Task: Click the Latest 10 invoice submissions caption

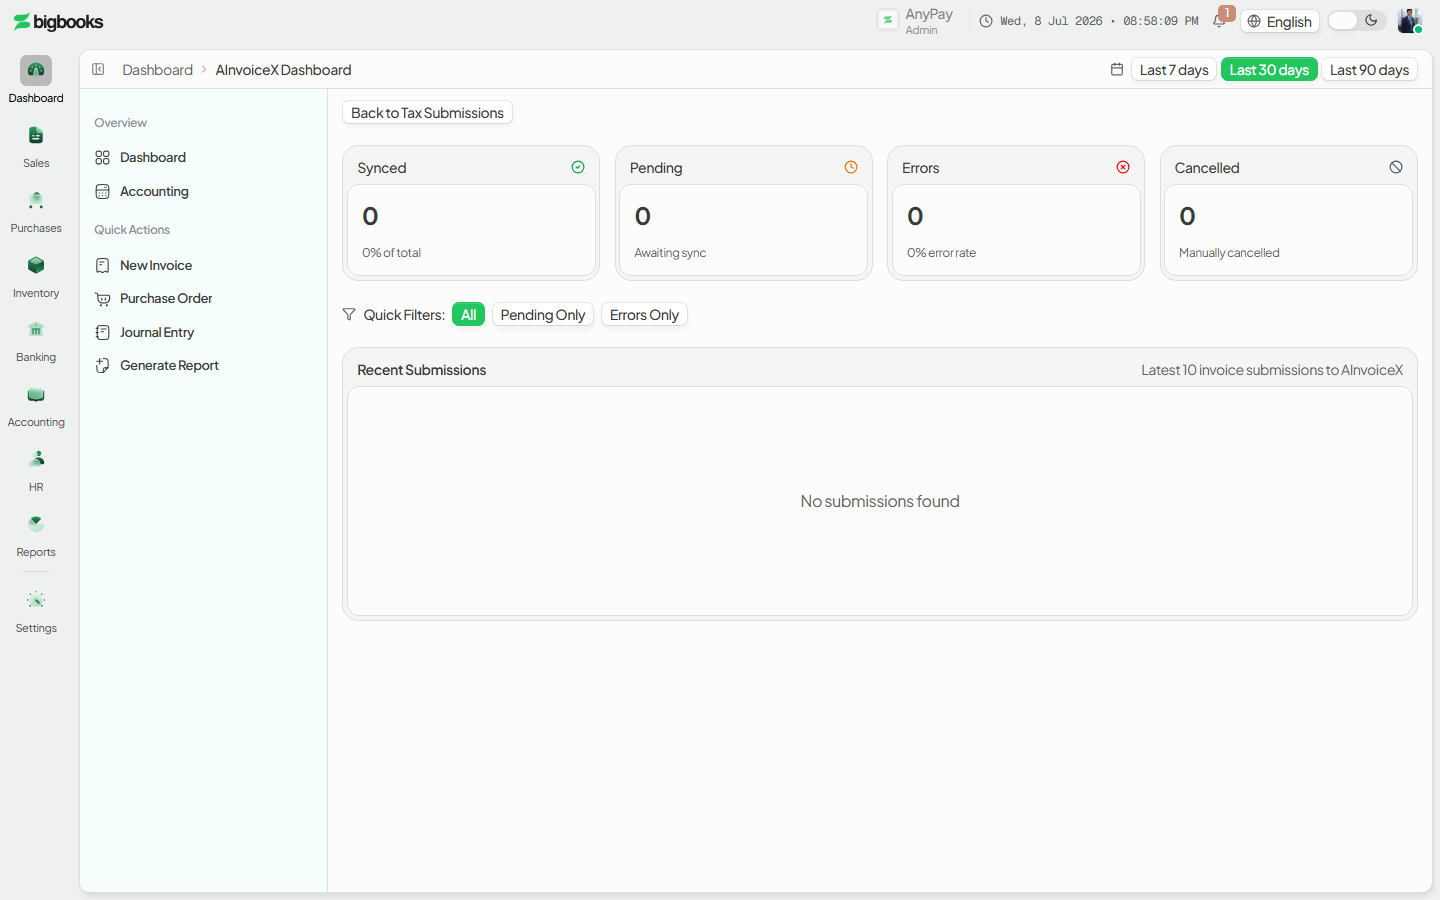Action: click(1272, 370)
